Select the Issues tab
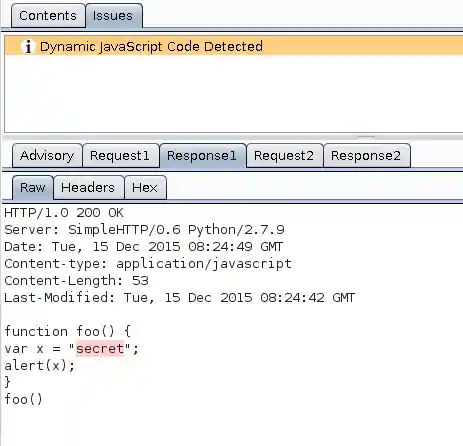The height and width of the screenshot is (446, 463). (114, 16)
